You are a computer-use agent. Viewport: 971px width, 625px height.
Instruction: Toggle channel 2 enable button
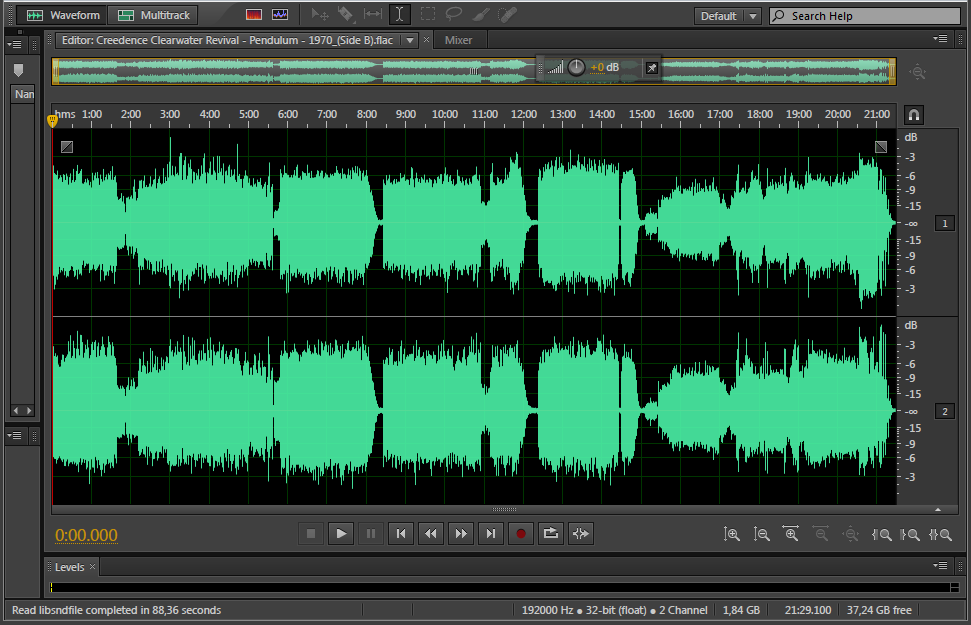pos(944,411)
